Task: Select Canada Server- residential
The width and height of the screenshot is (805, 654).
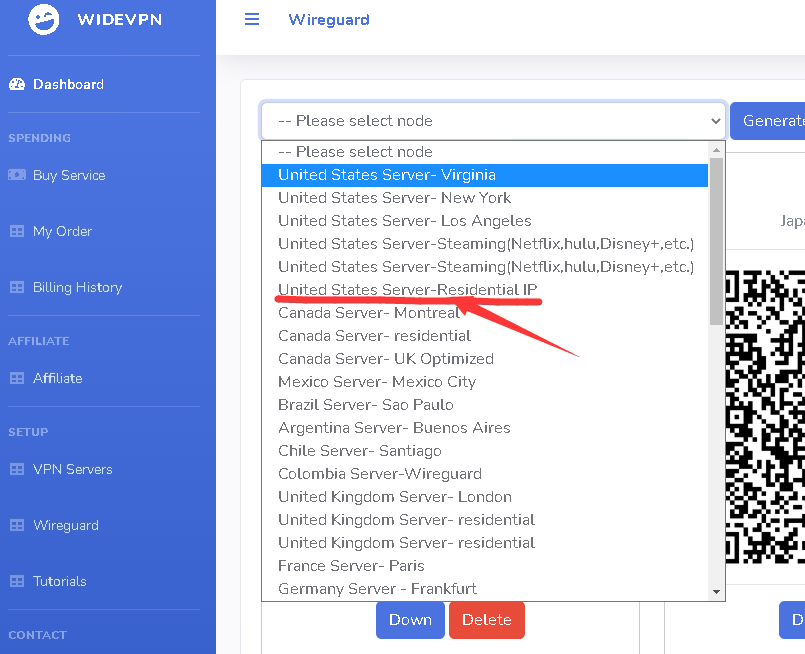Action: coord(485,336)
